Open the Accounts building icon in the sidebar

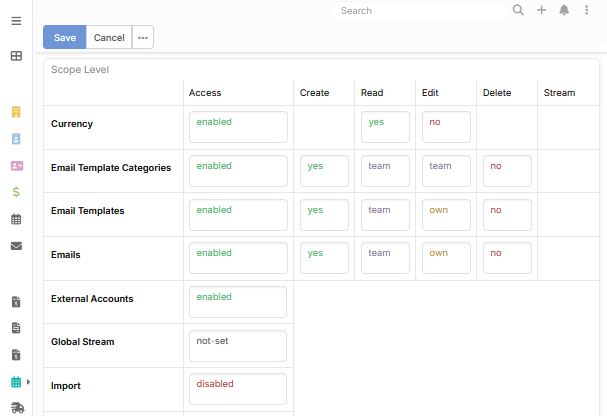pyautogui.click(x=16, y=111)
